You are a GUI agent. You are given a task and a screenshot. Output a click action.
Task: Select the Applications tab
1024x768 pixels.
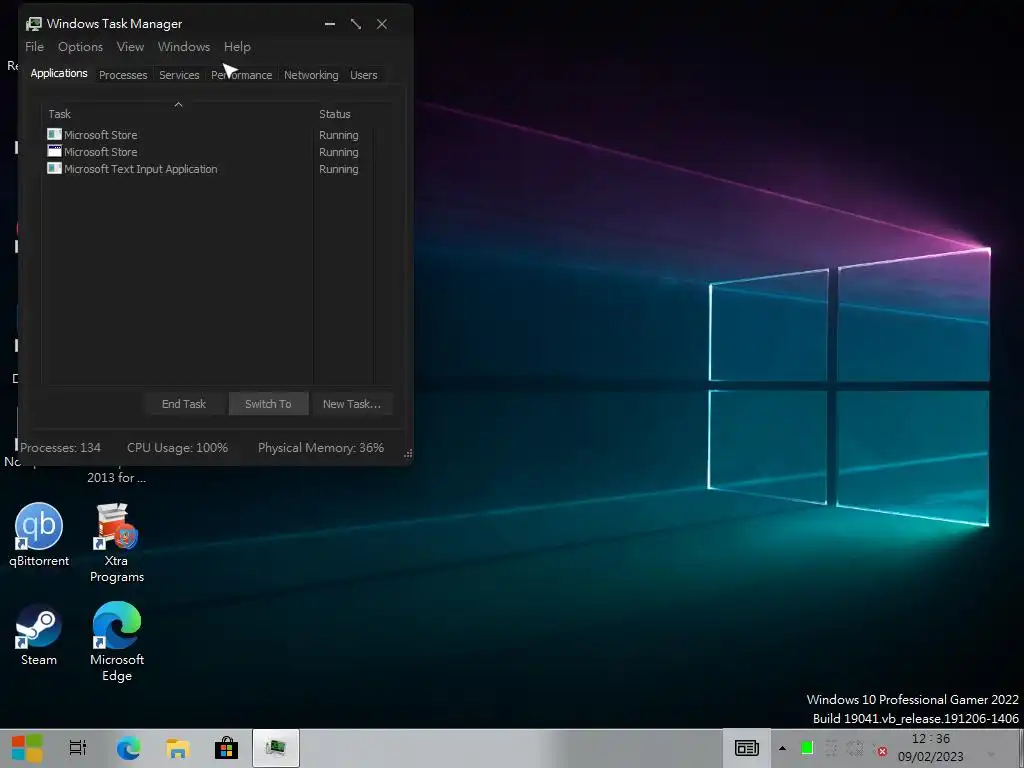[59, 73]
